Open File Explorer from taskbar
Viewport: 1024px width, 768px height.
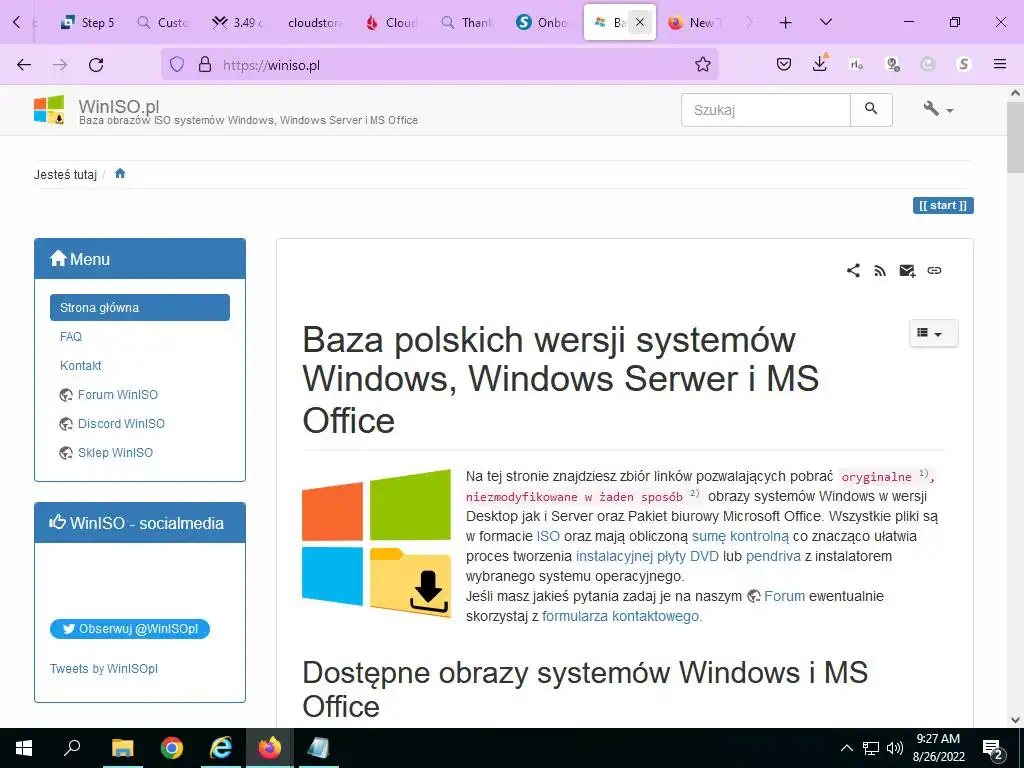[122, 748]
